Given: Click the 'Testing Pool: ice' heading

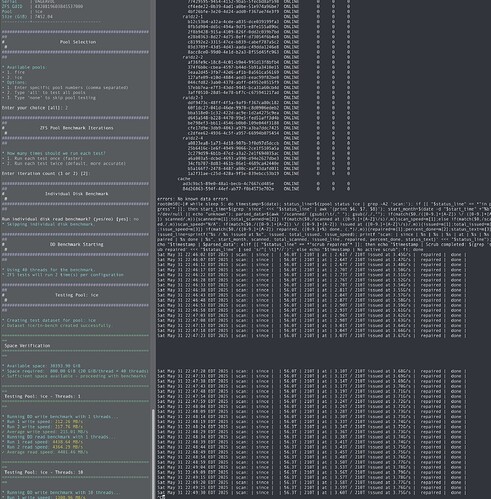Looking at the screenshot, I should pos(77,295).
